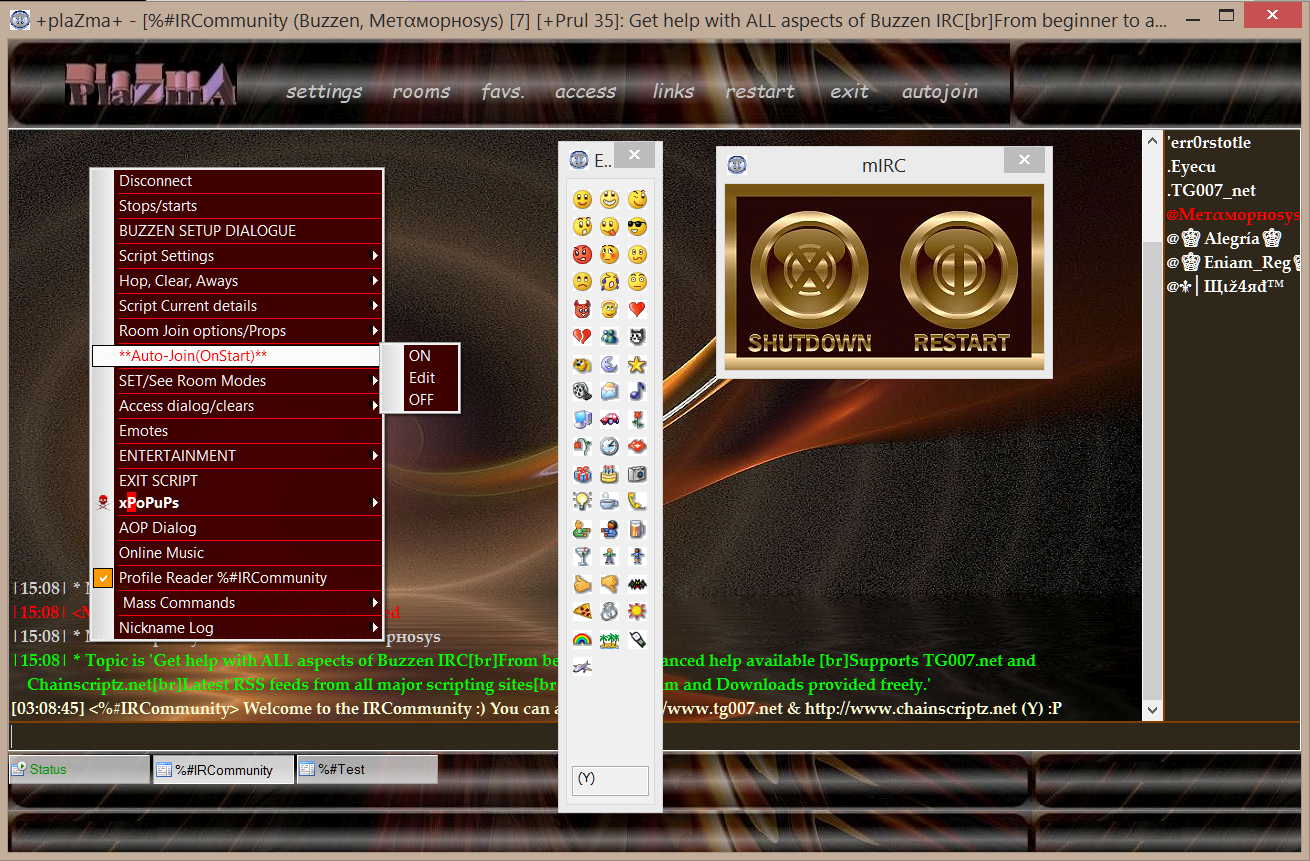Insert the crying face emoticon
1310x861 pixels.
[609, 281]
